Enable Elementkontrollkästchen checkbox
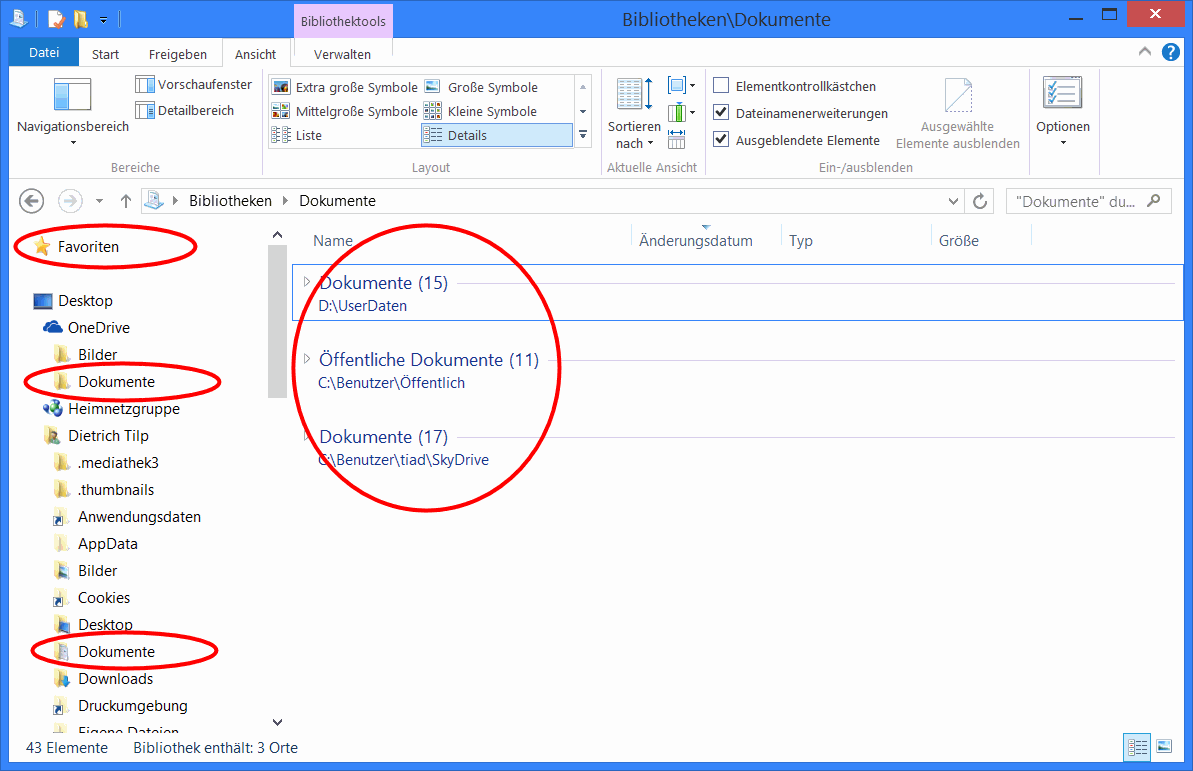The width and height of the screenshot is (1193, 771). pyautogui.click(x=721, y=87)
